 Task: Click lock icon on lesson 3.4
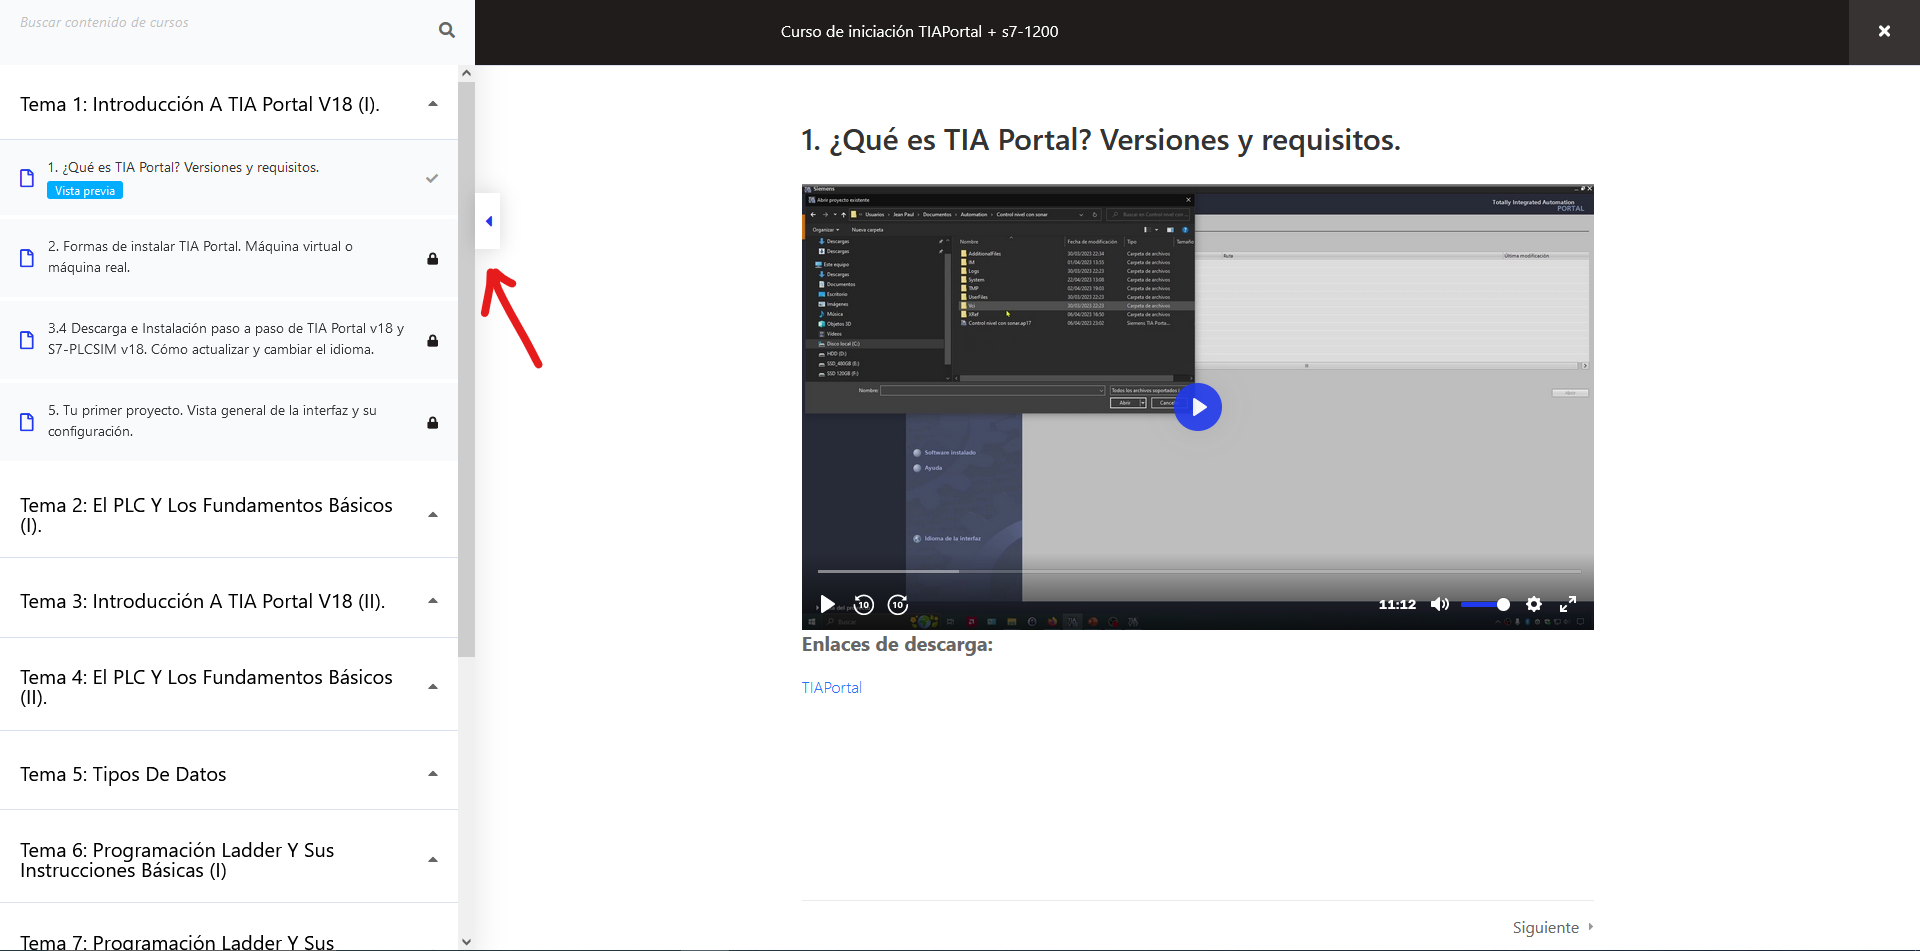pyautogui.click(x=432, y=340)
